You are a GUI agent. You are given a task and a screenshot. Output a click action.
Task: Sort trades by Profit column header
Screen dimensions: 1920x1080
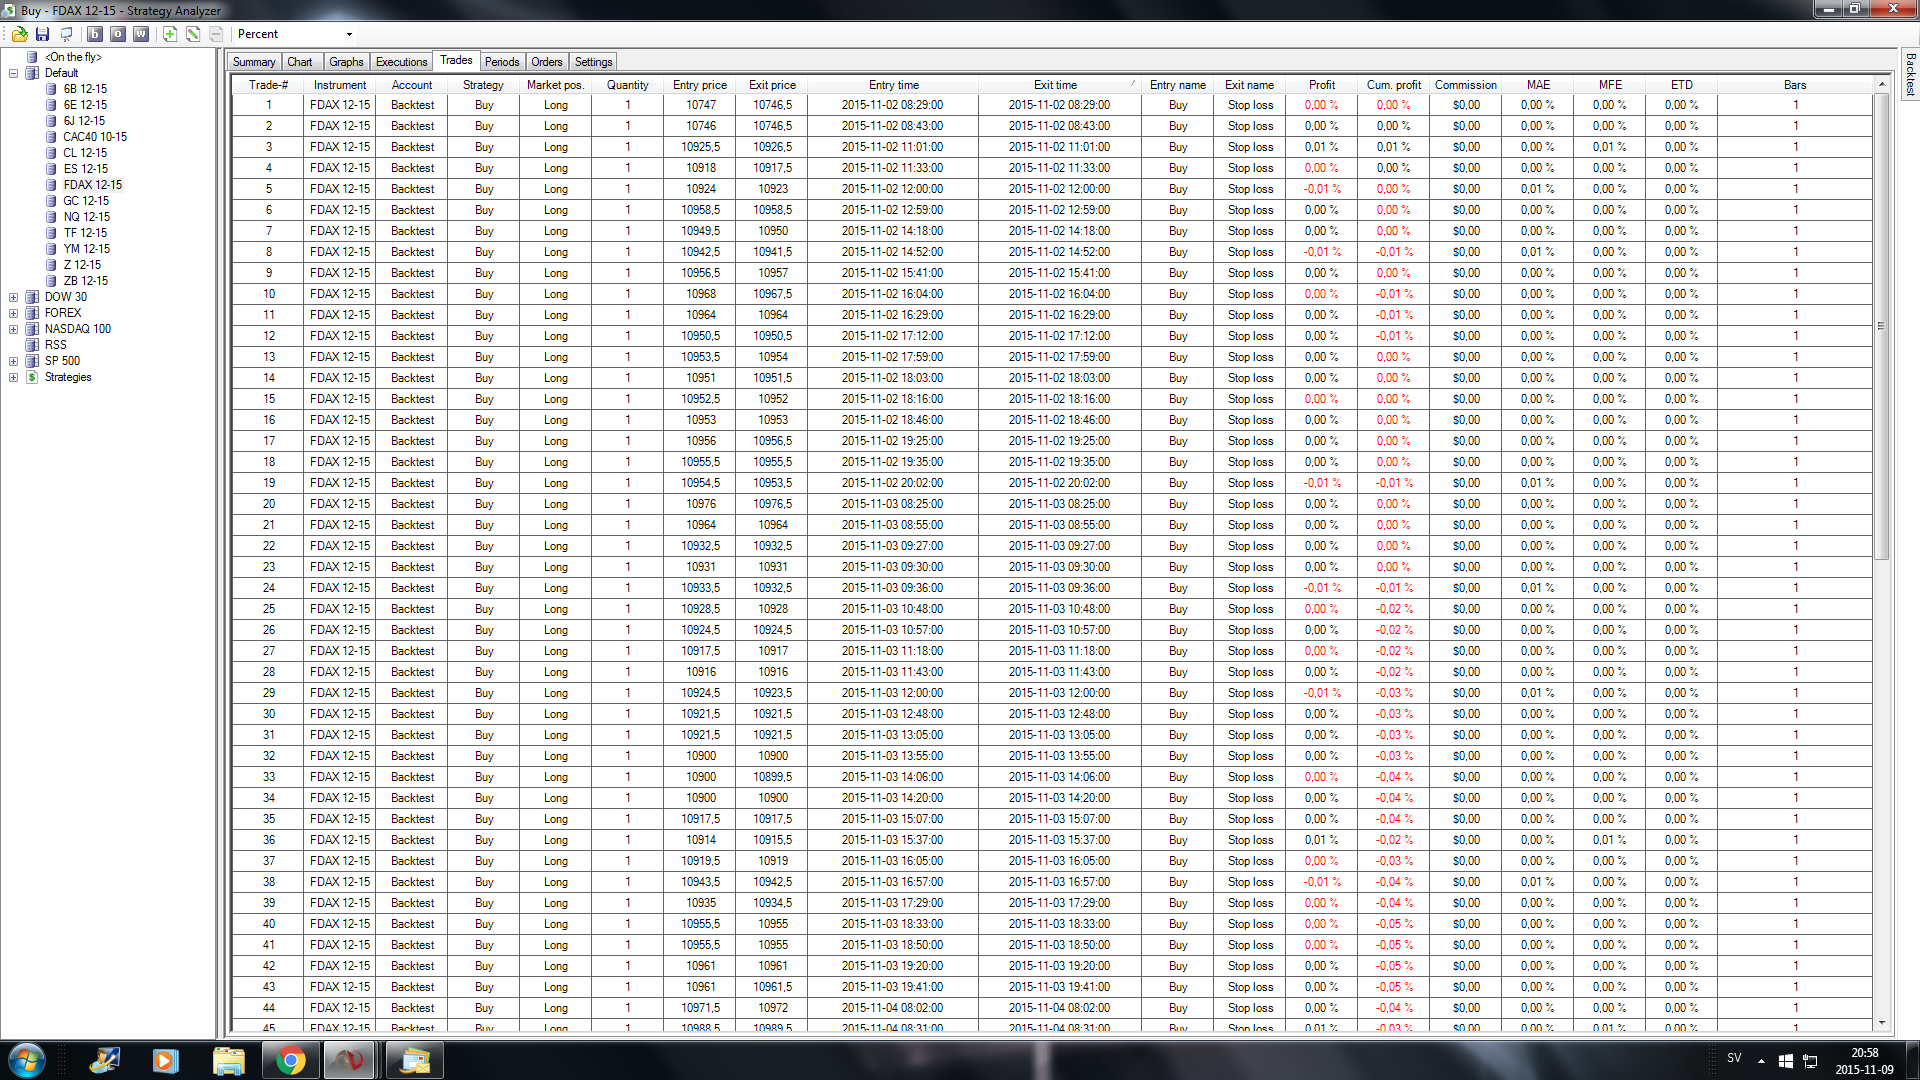(1321, 85)
